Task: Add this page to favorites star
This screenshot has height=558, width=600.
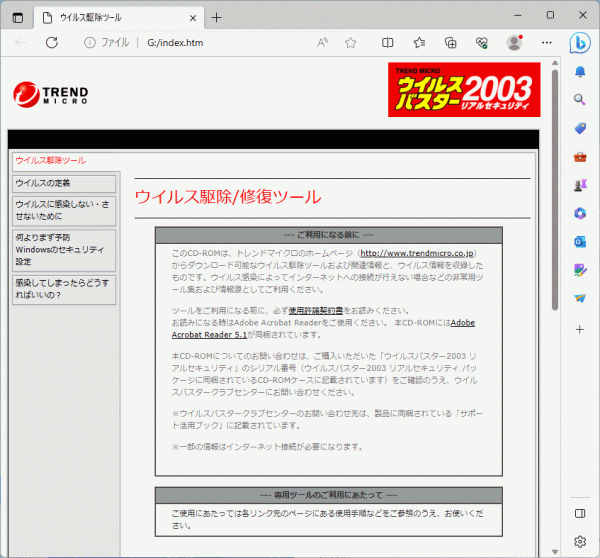Action: coord(351,42)
